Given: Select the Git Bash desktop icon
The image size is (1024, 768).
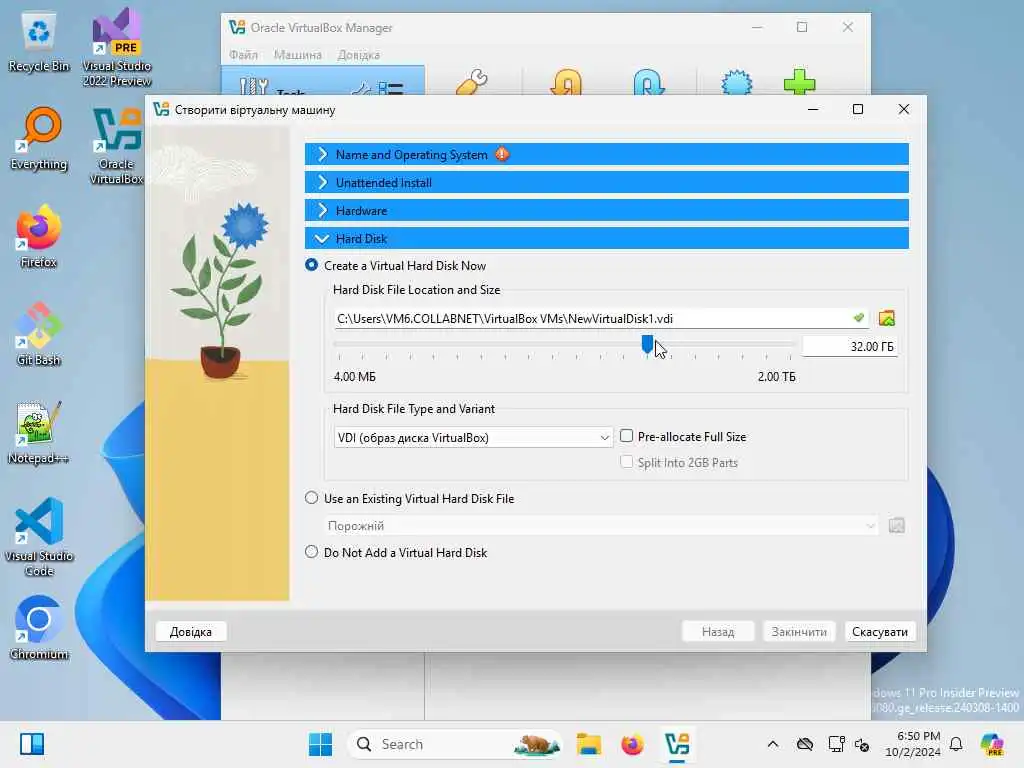Looking at the screenshot, I should (39, 334).
